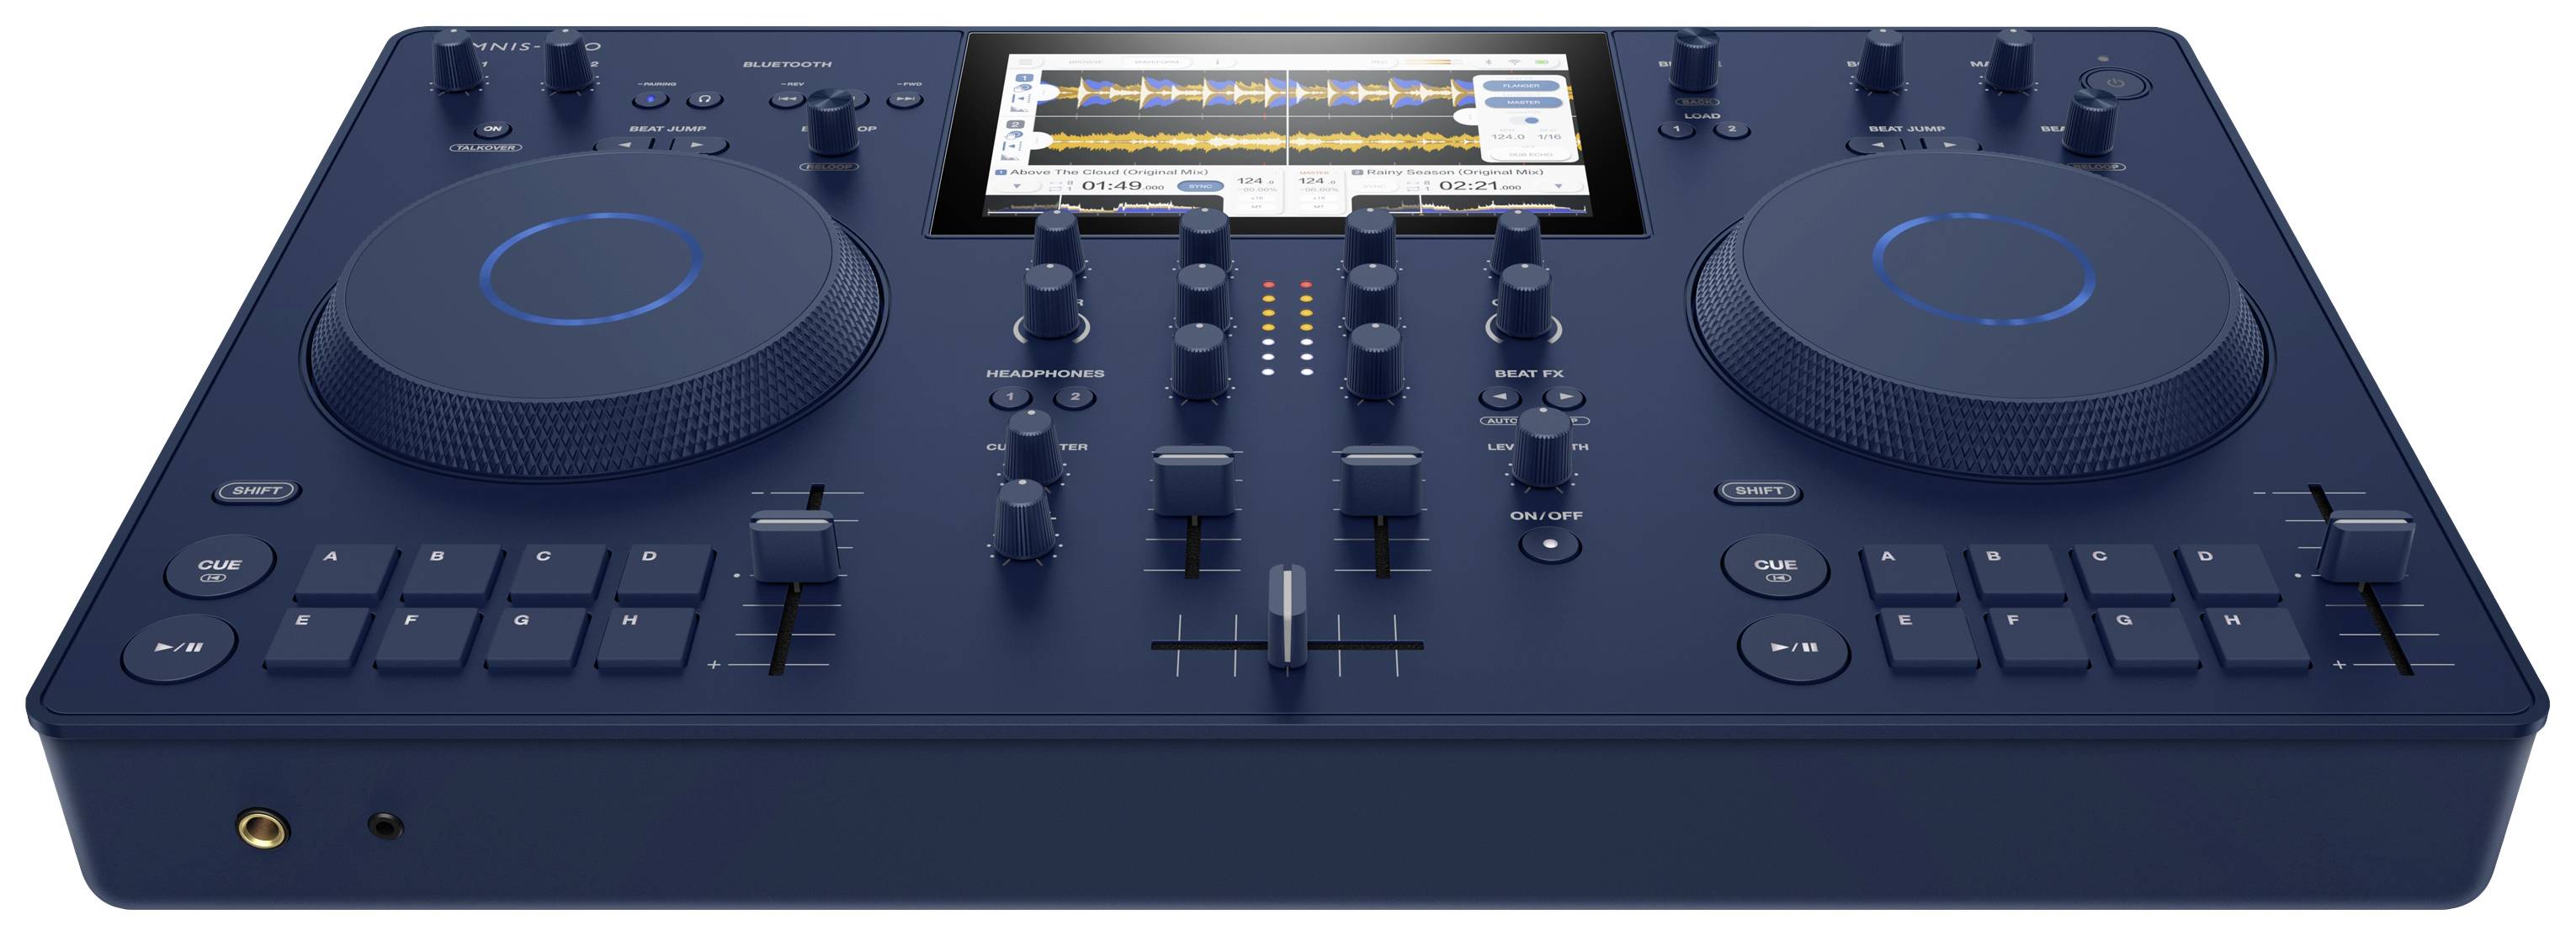The width and height of the screenshot is (2576, 936).
Task: Flip the quantize toggle in the FX panel
Action: (1526, 120)
